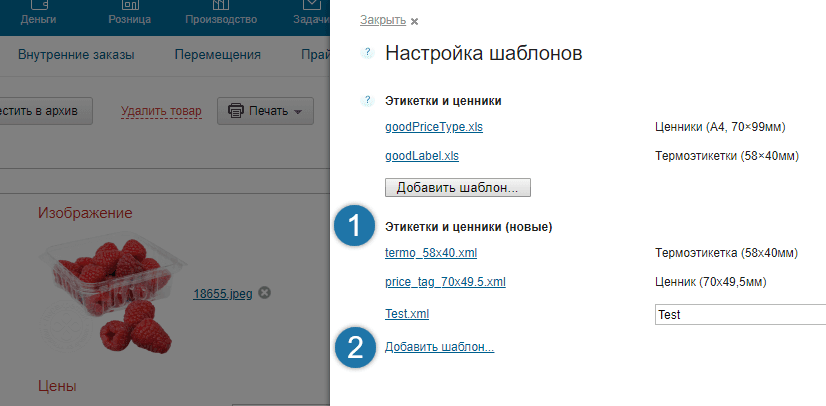Click Ценник (70х49,5мм) description text
Screen dimensions: 826x406
click(711, 282)
